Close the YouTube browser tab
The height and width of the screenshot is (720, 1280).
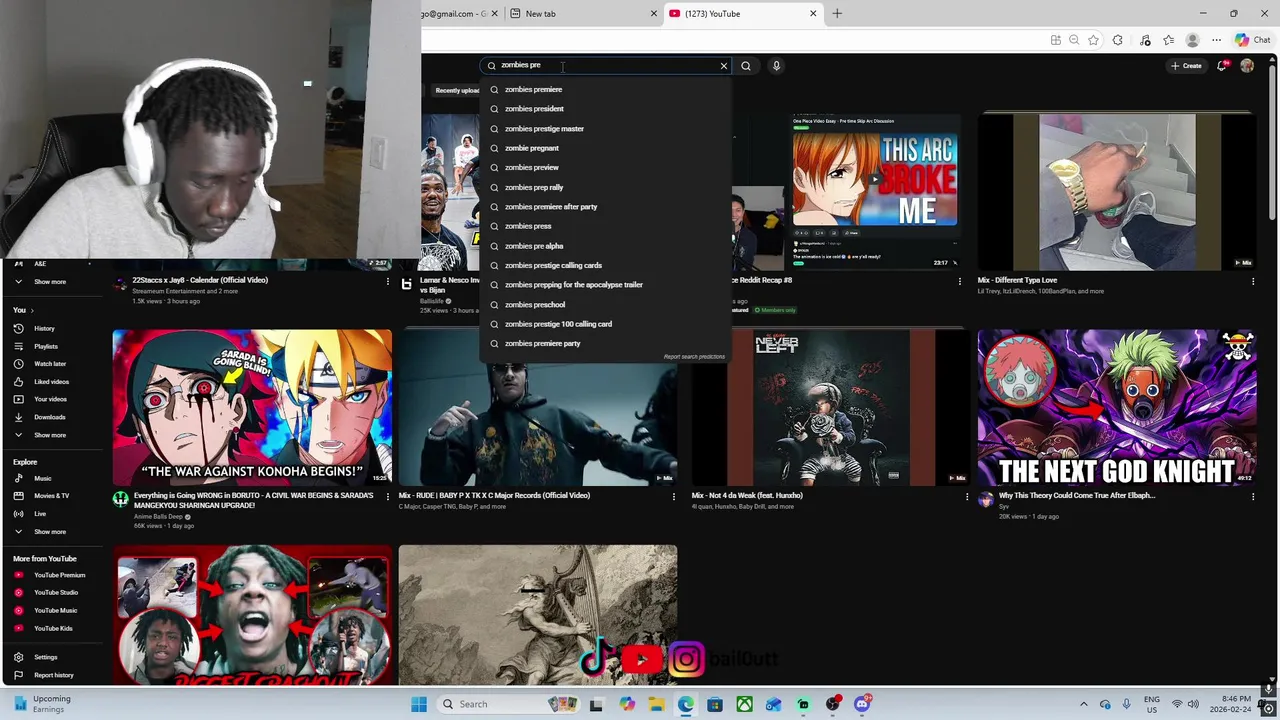813,14
